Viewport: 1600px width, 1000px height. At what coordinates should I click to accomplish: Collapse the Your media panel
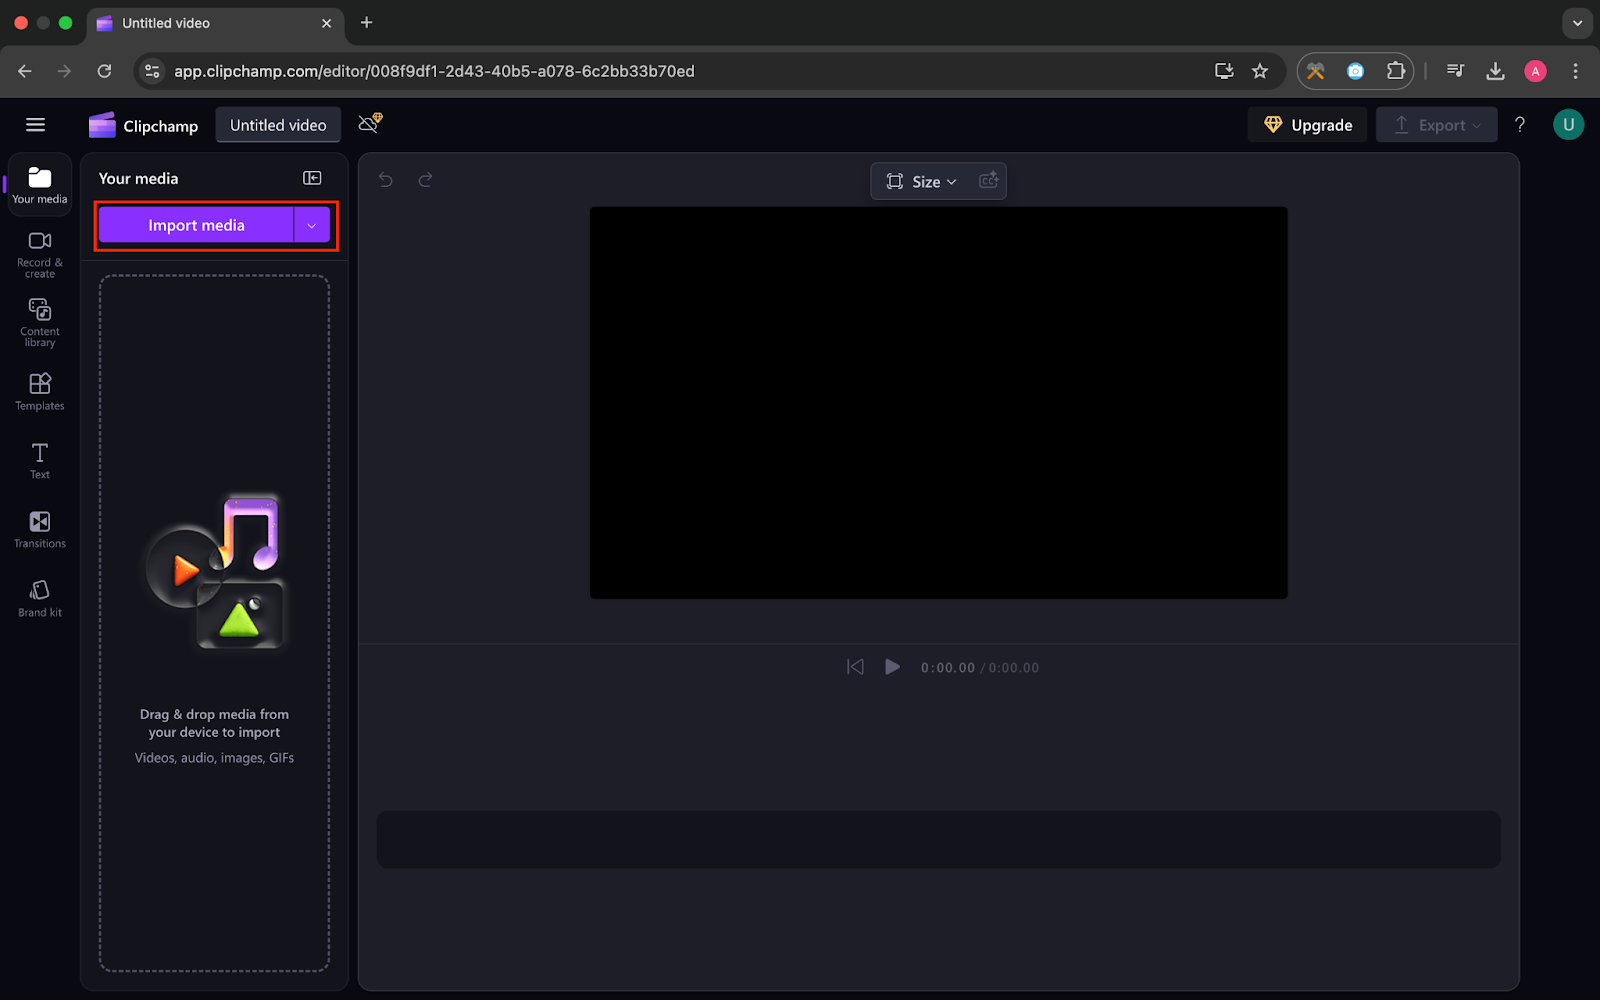pyautogui.click(x=312, y=178)
